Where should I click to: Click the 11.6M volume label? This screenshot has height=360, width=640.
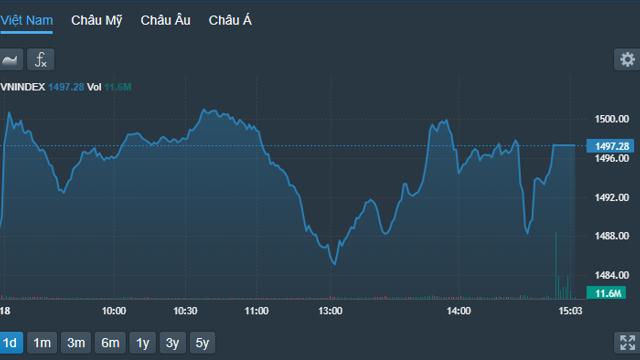pyautogui.click(x=606, y=293)
